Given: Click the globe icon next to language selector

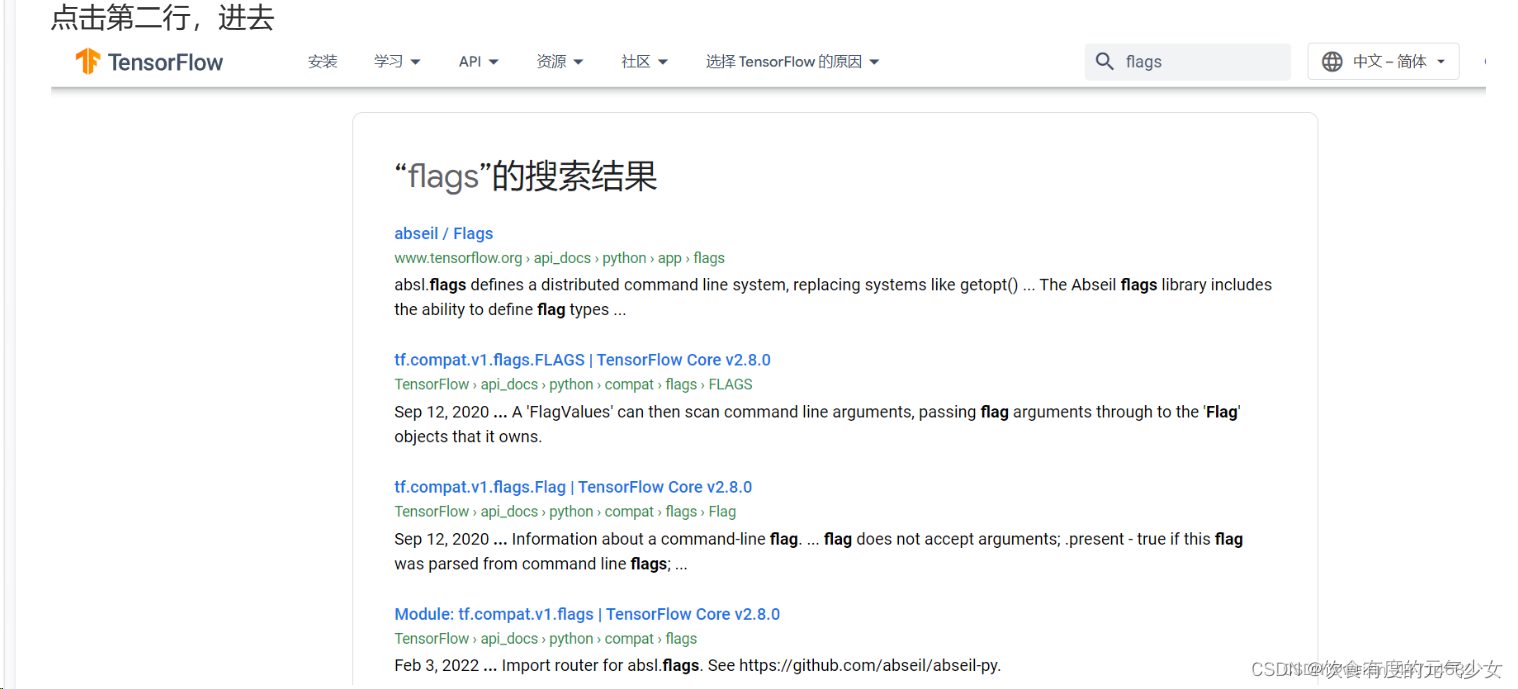Looking at the screenshot, I should pos(1332,61).
